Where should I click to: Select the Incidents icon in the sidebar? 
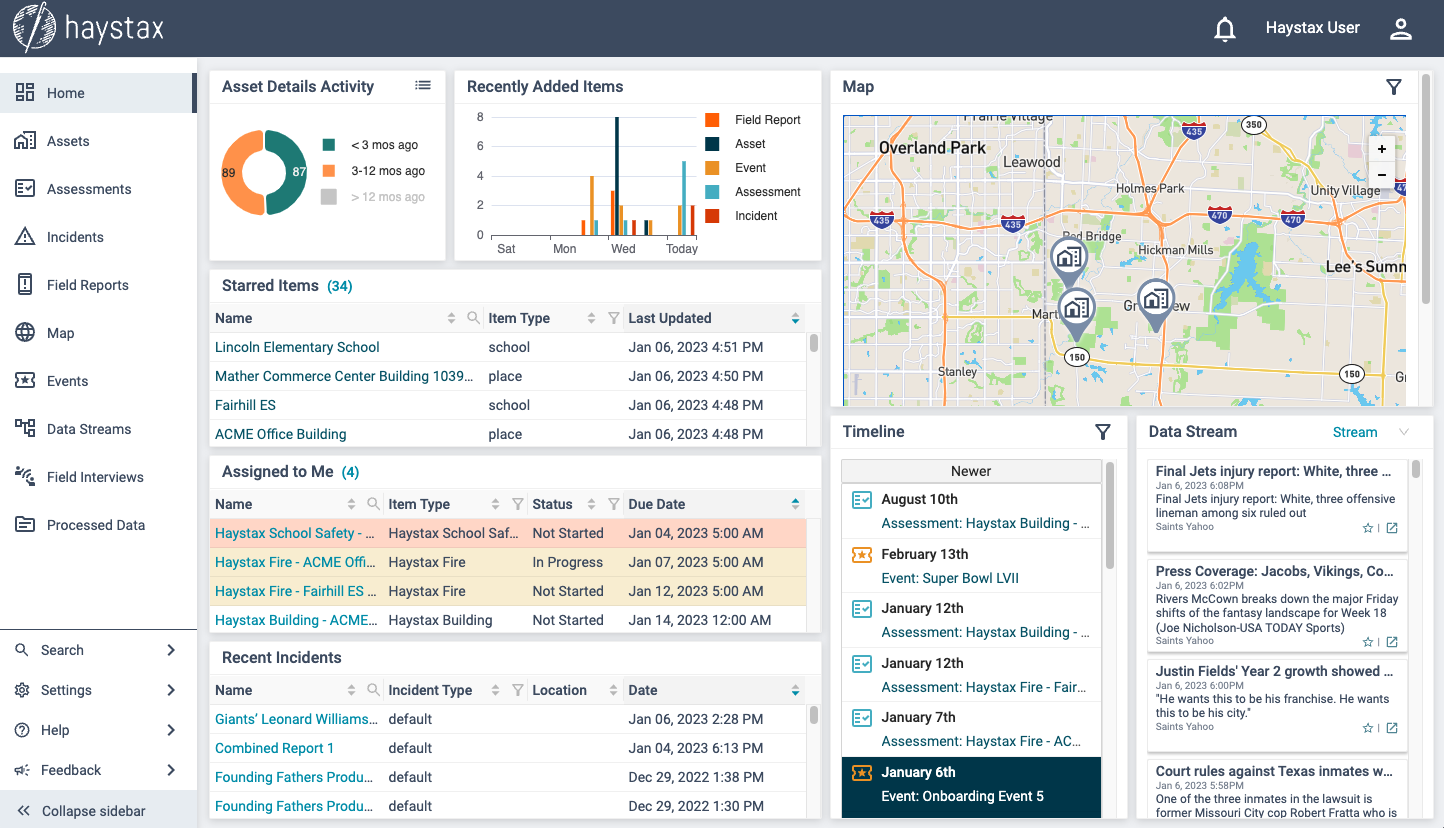tap(25, 237)
